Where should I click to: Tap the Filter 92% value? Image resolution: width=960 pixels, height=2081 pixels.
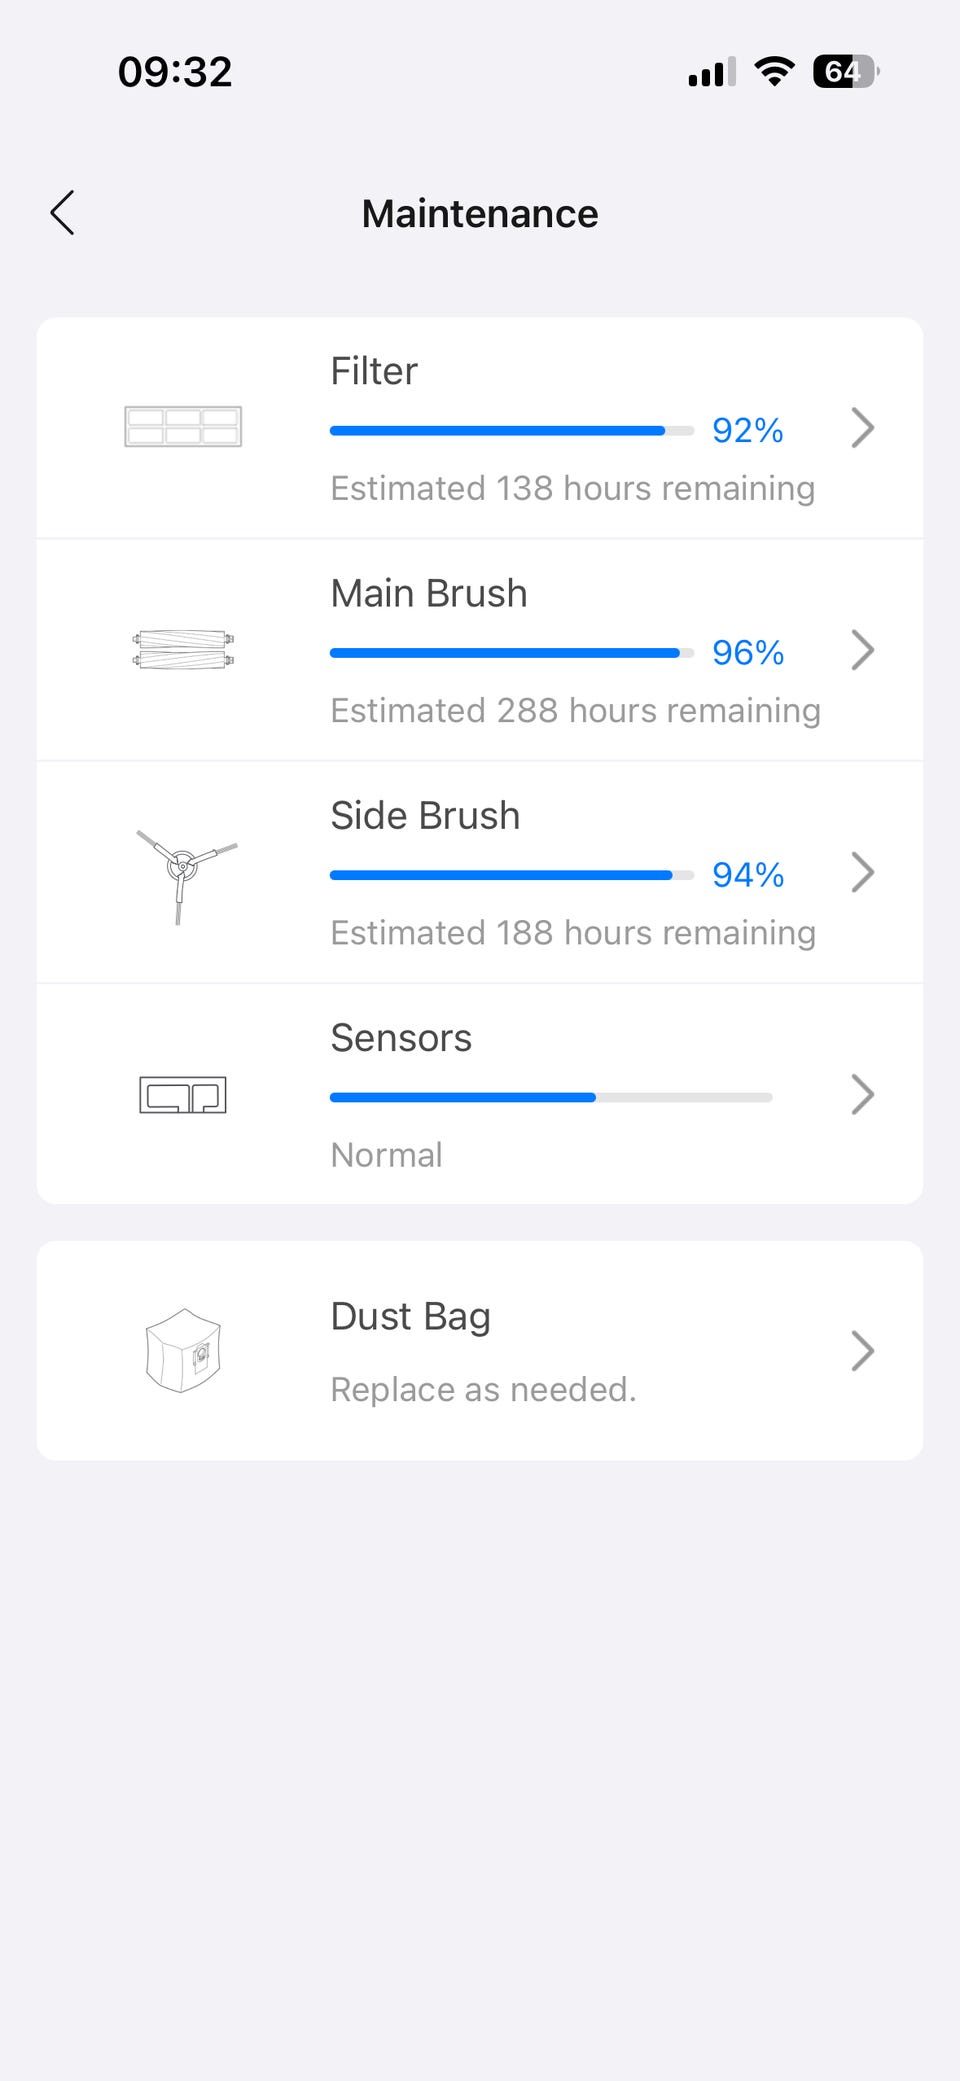click(747, 430)
